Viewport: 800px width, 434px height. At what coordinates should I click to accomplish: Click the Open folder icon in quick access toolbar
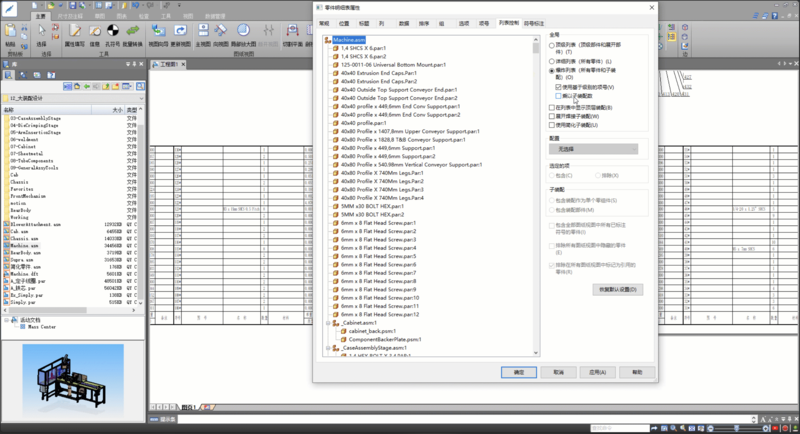(x=51, y=5)
